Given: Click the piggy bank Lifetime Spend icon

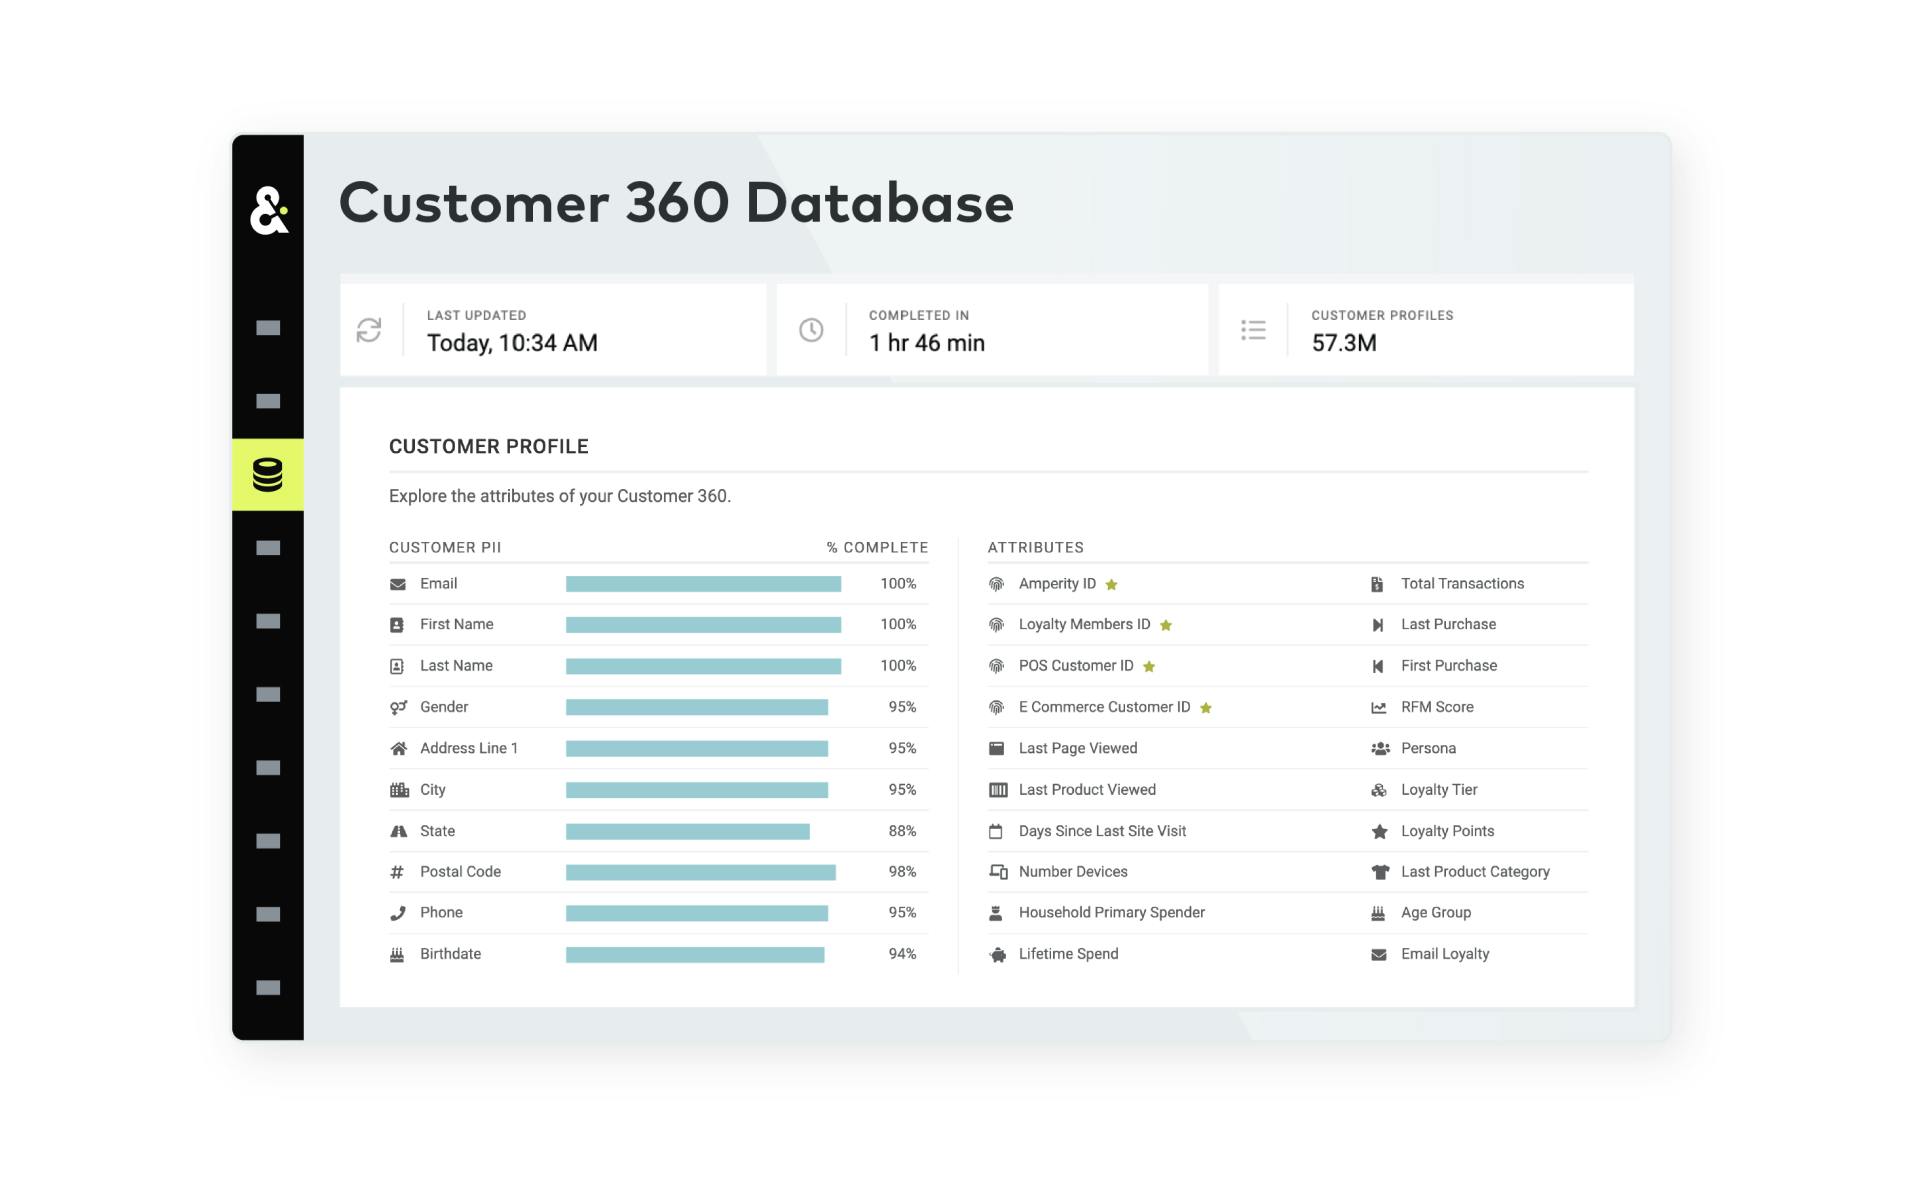Looking at the screenshot, I should tap(997, 955).
